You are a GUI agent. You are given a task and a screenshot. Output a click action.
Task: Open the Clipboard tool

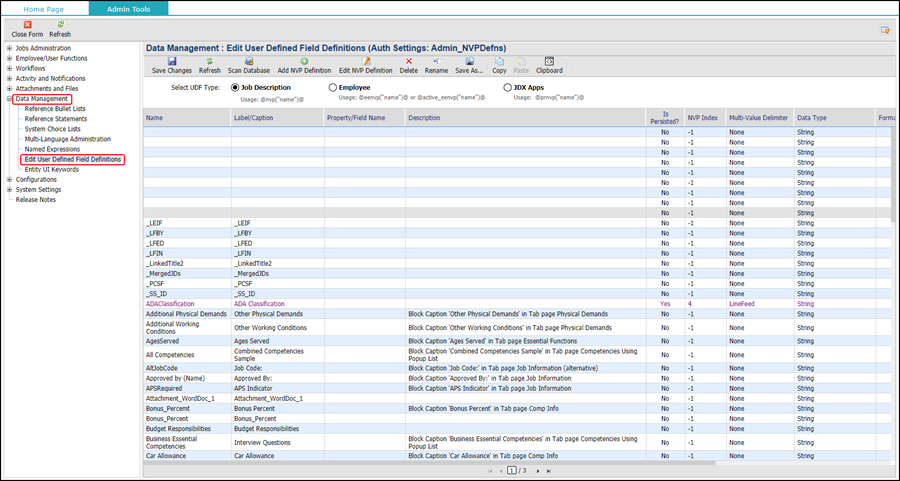point(549,61)
